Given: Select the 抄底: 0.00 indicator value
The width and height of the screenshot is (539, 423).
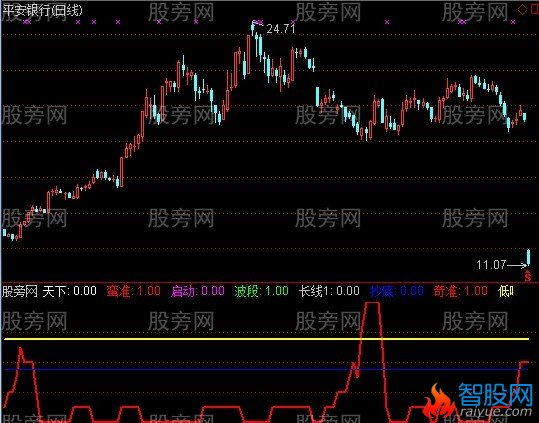Looking at the screenshot, I should tap(397, 291).
